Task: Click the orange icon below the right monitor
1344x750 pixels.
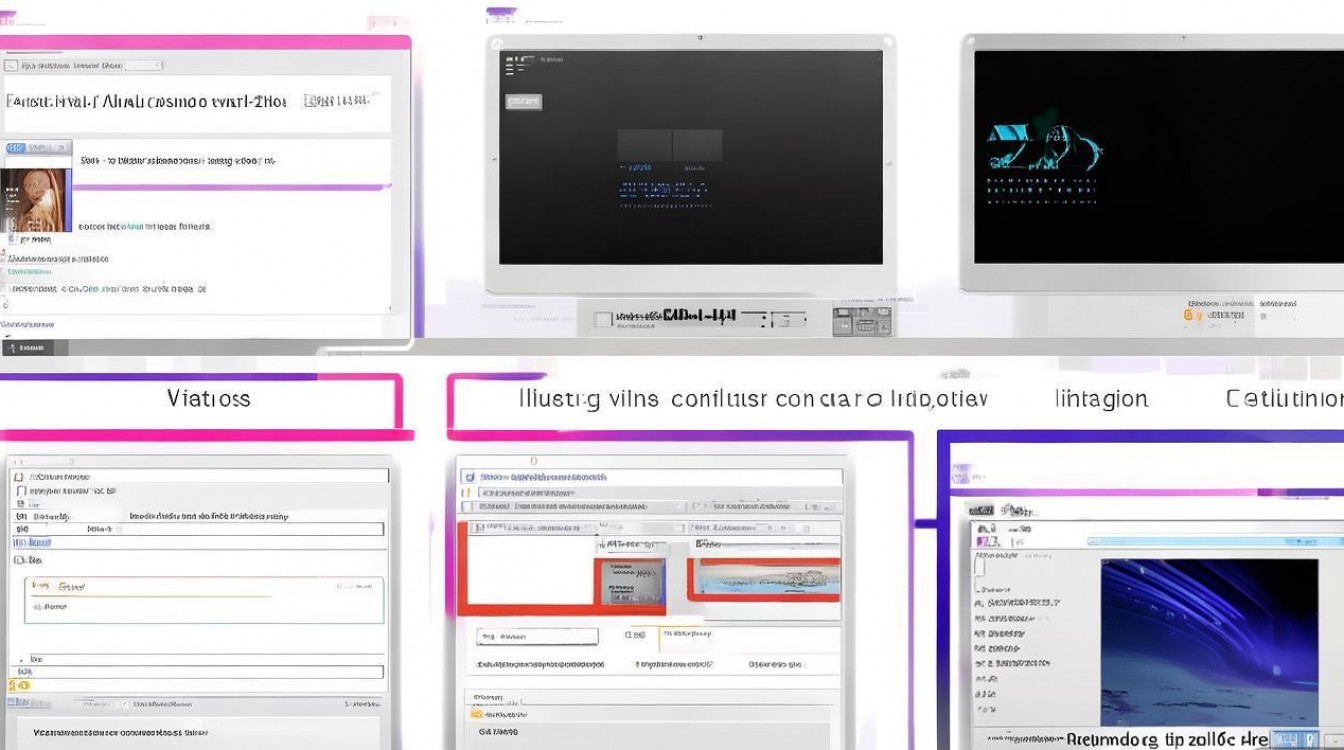Action: (1188, 315)
